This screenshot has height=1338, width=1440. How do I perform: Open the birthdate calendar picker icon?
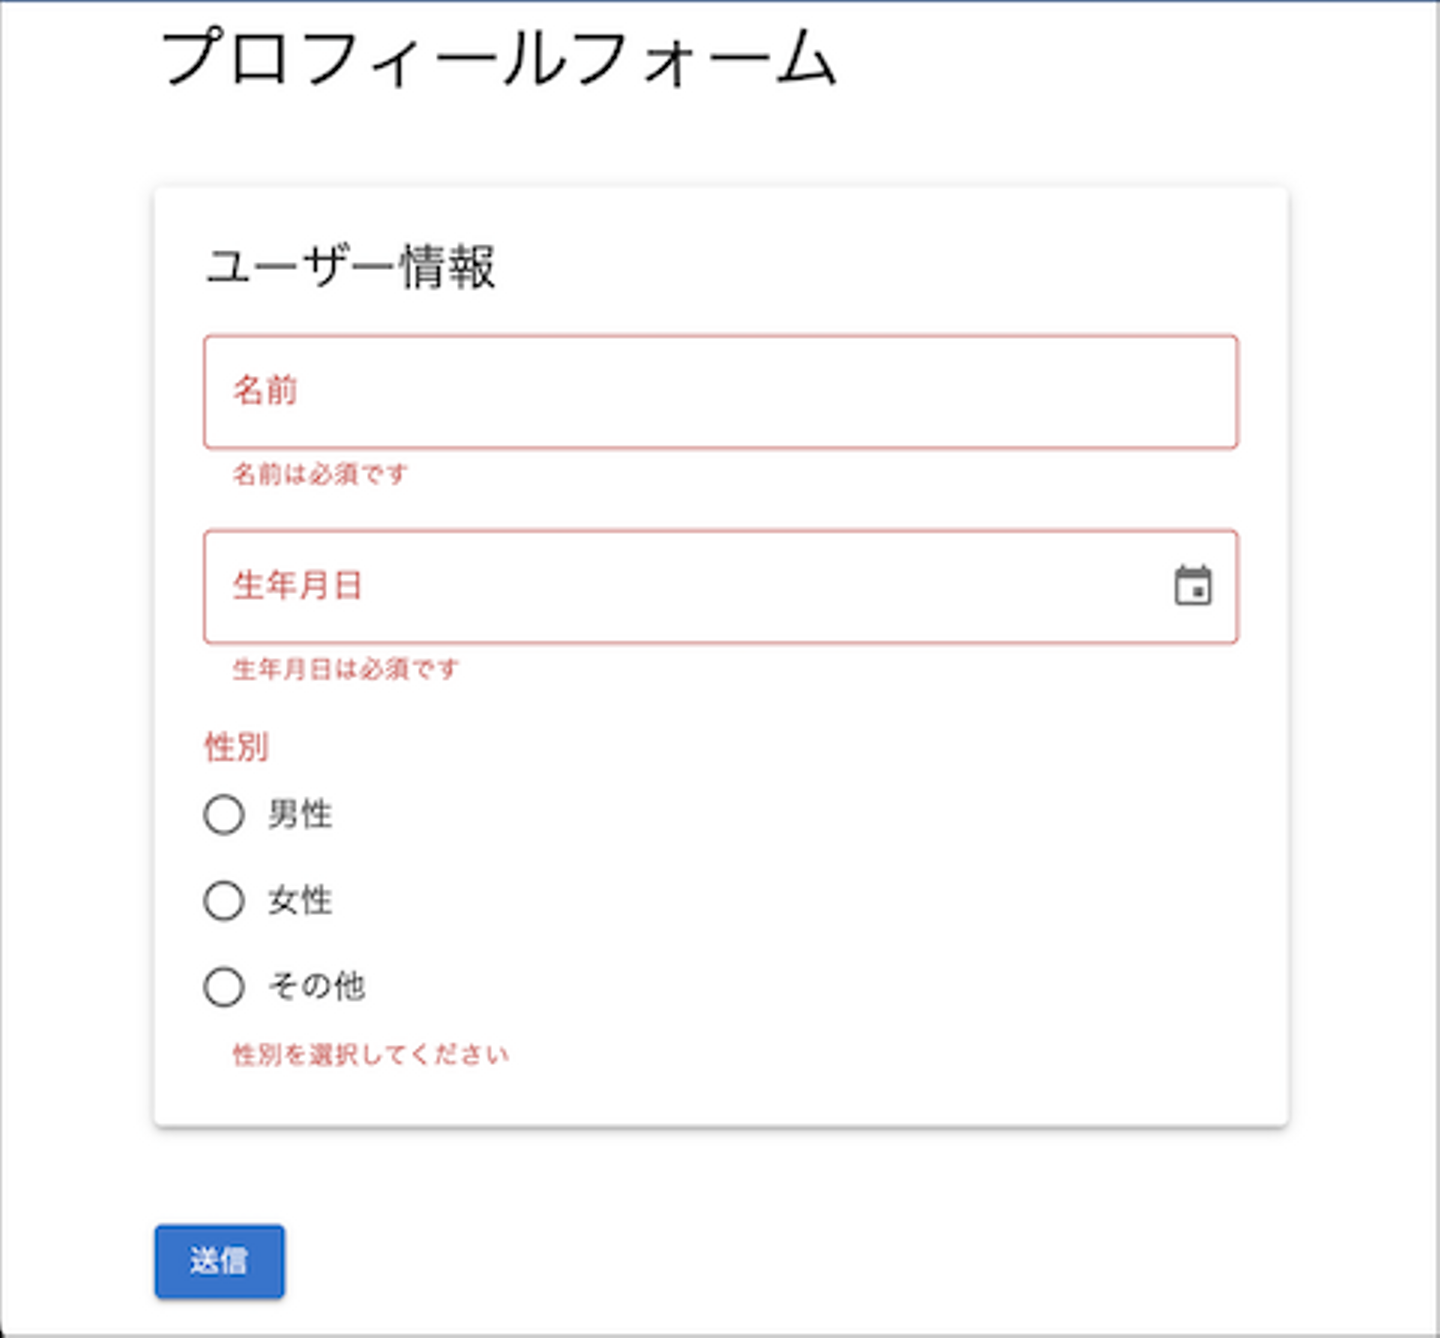coord(1192,586)
